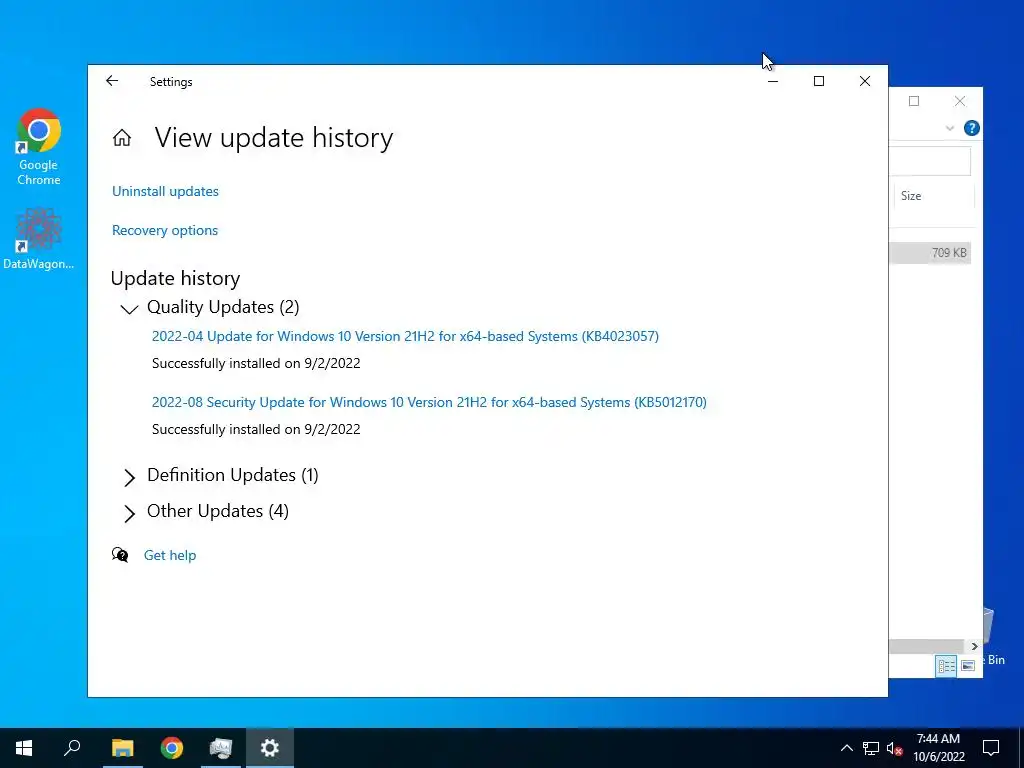Open the Windows Start menu

tap(24, 748)
